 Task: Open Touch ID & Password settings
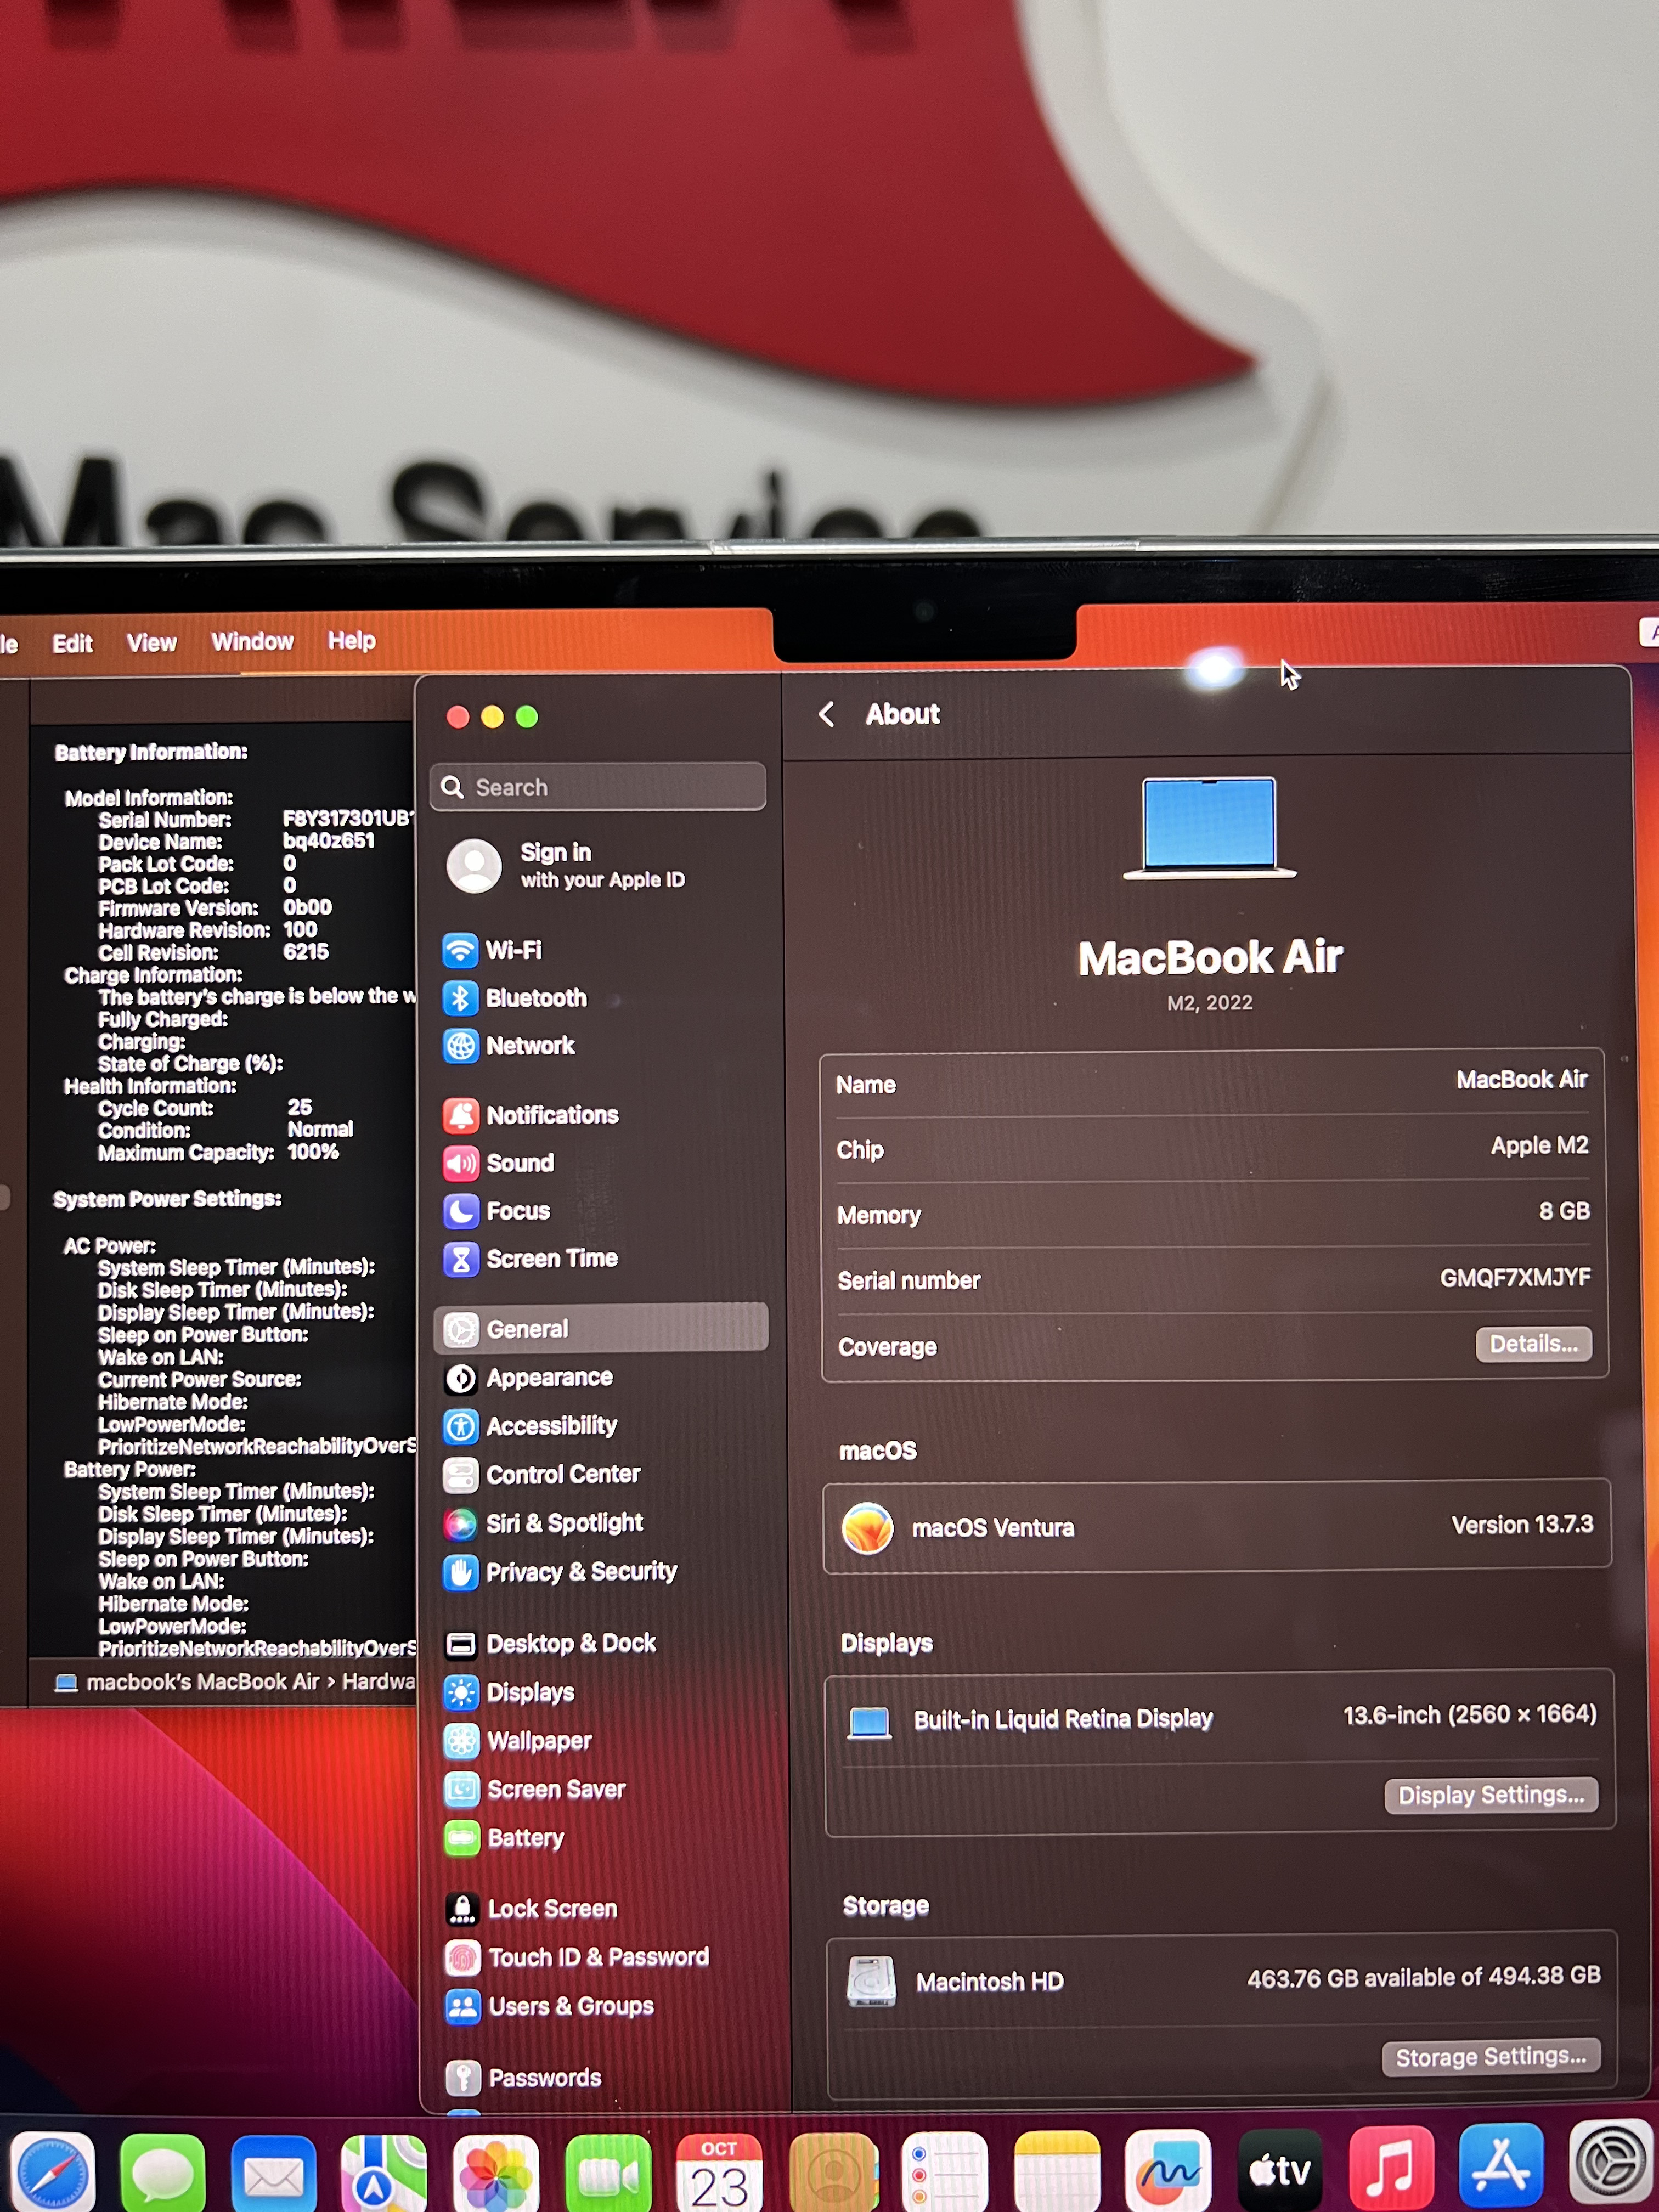(597, 1957)
